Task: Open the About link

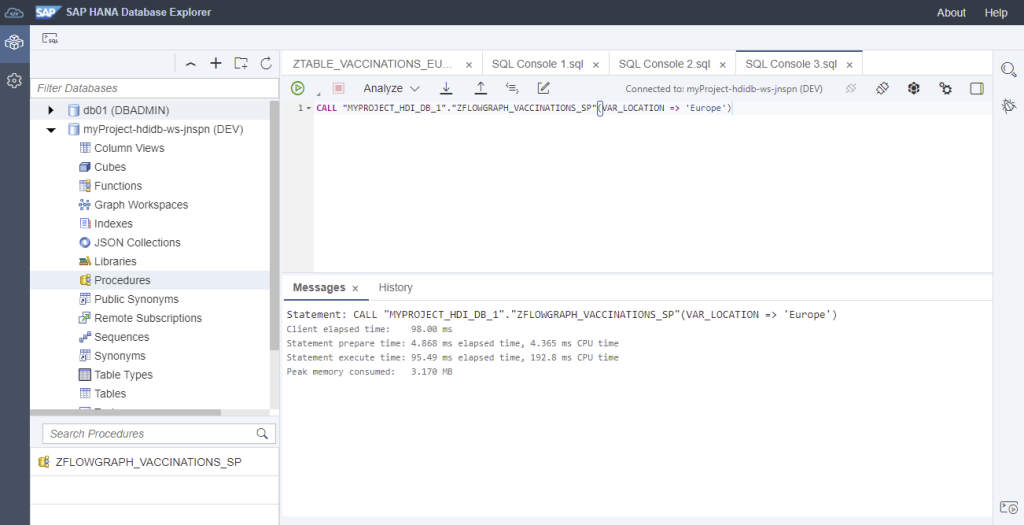Action: tap(951, 12)
